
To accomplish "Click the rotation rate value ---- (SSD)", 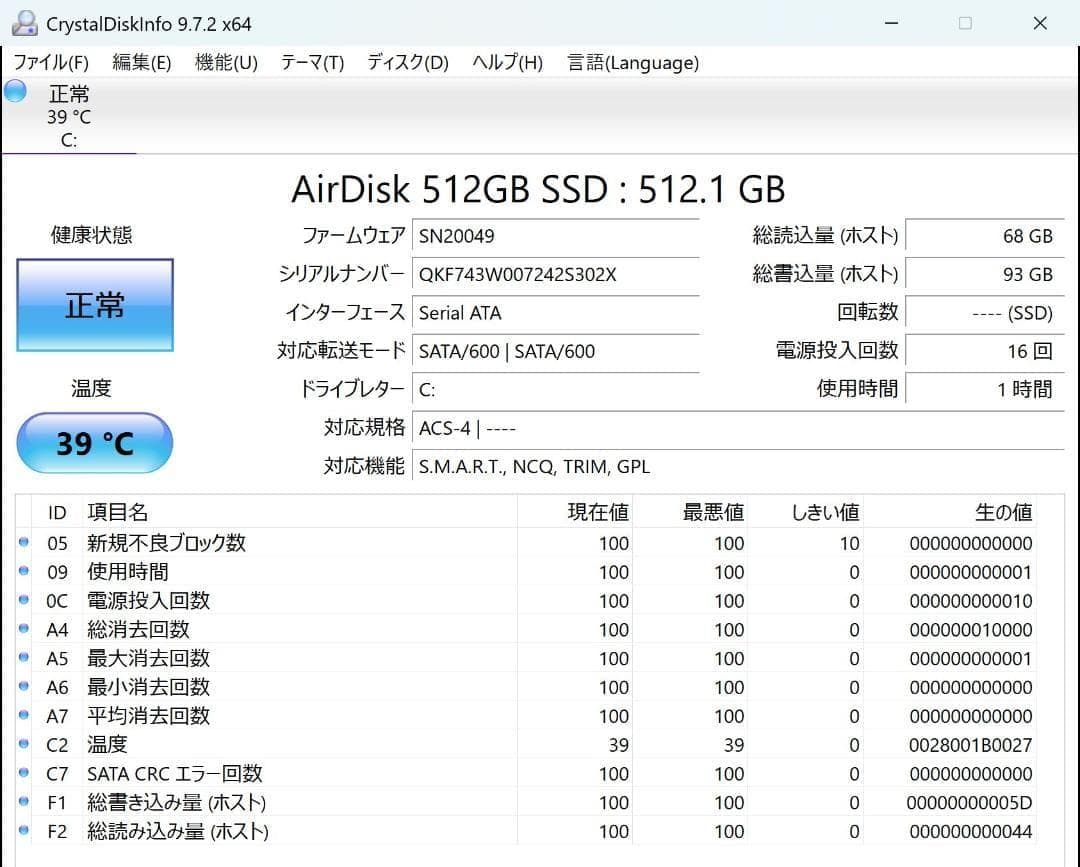I will point(985,313).
